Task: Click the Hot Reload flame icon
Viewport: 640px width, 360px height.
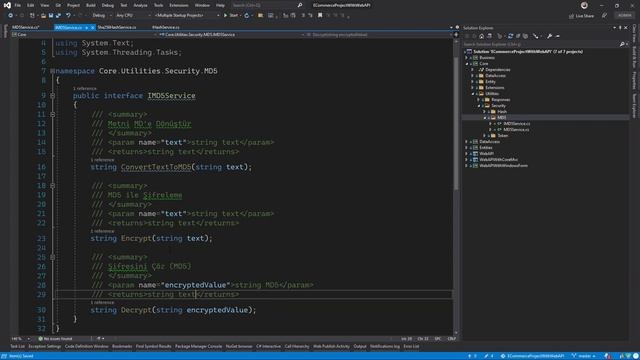Action: click(247, 16)
